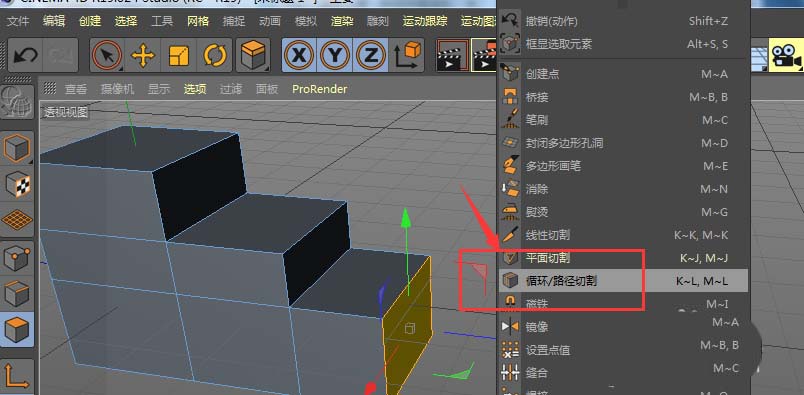Choose 线性切割 from context menu
804x395 pixels.
click(623, 235)
